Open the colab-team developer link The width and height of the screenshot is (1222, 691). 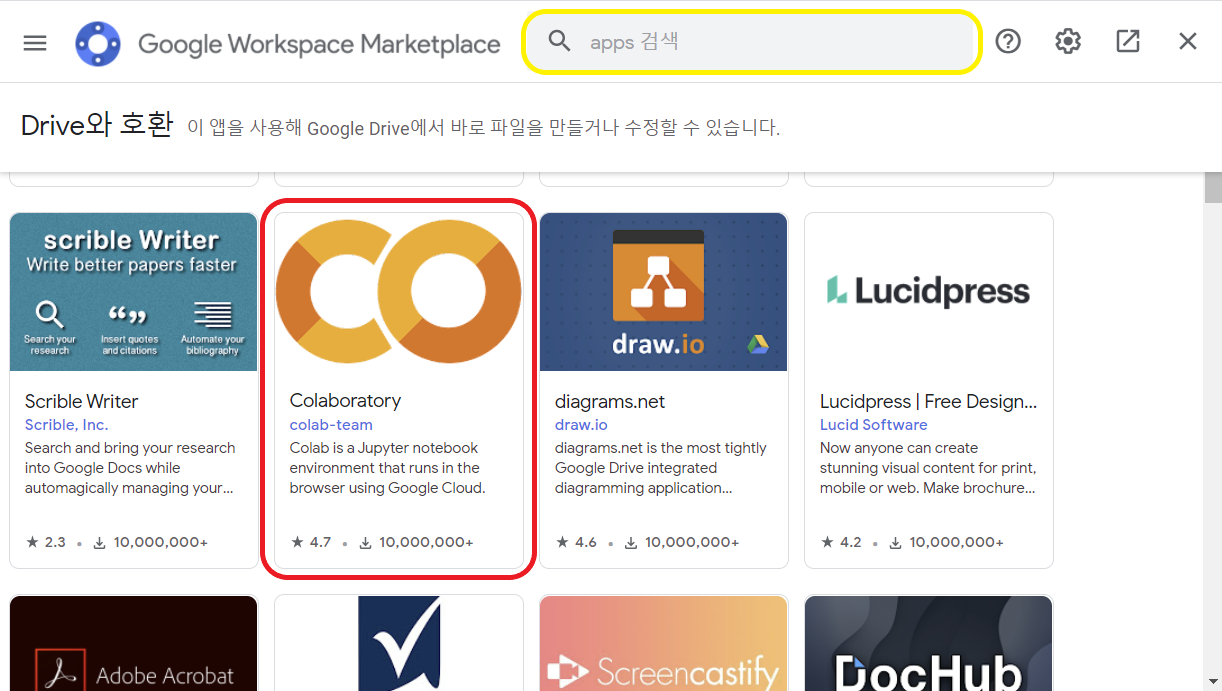point(331,424)
